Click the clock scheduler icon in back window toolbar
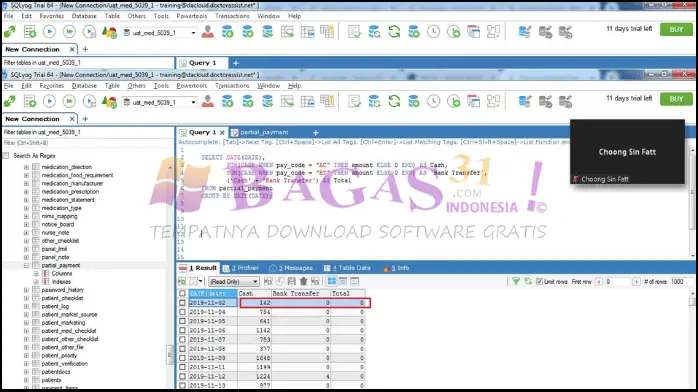 [x=434, y=32]
